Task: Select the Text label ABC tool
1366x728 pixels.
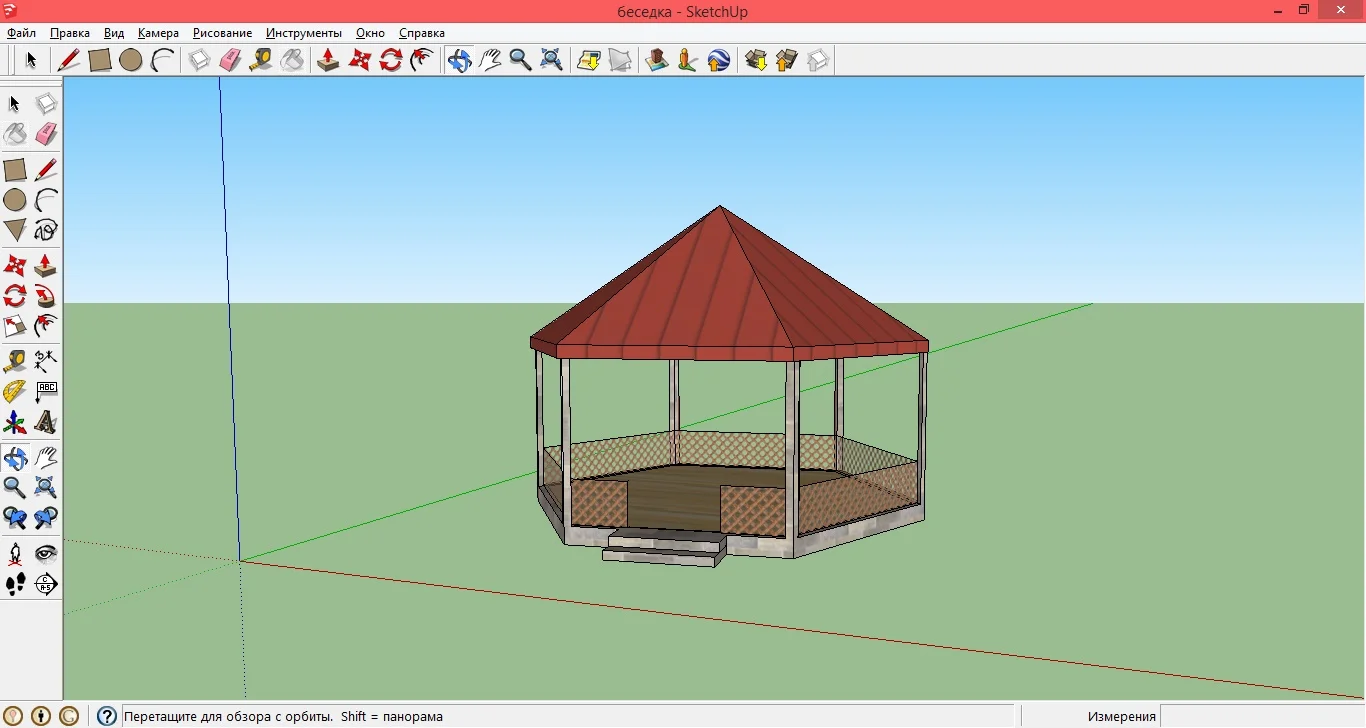Action: click(x=46, y=391)
